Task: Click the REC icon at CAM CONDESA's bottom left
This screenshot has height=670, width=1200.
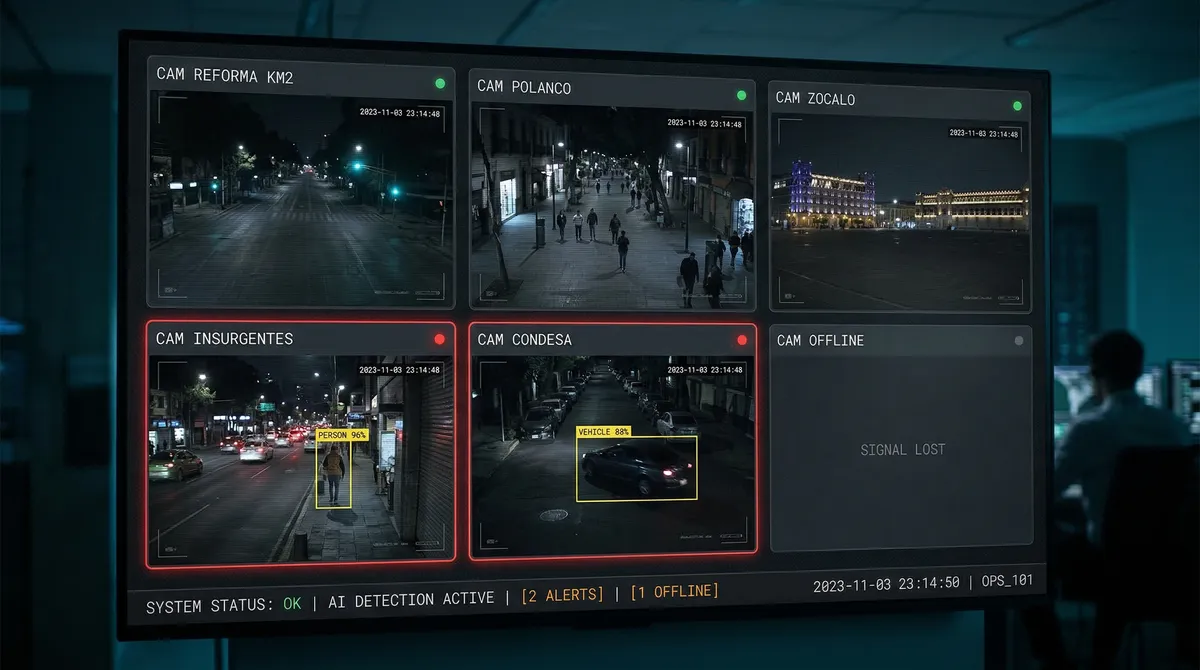Action: tap(490, 541)
